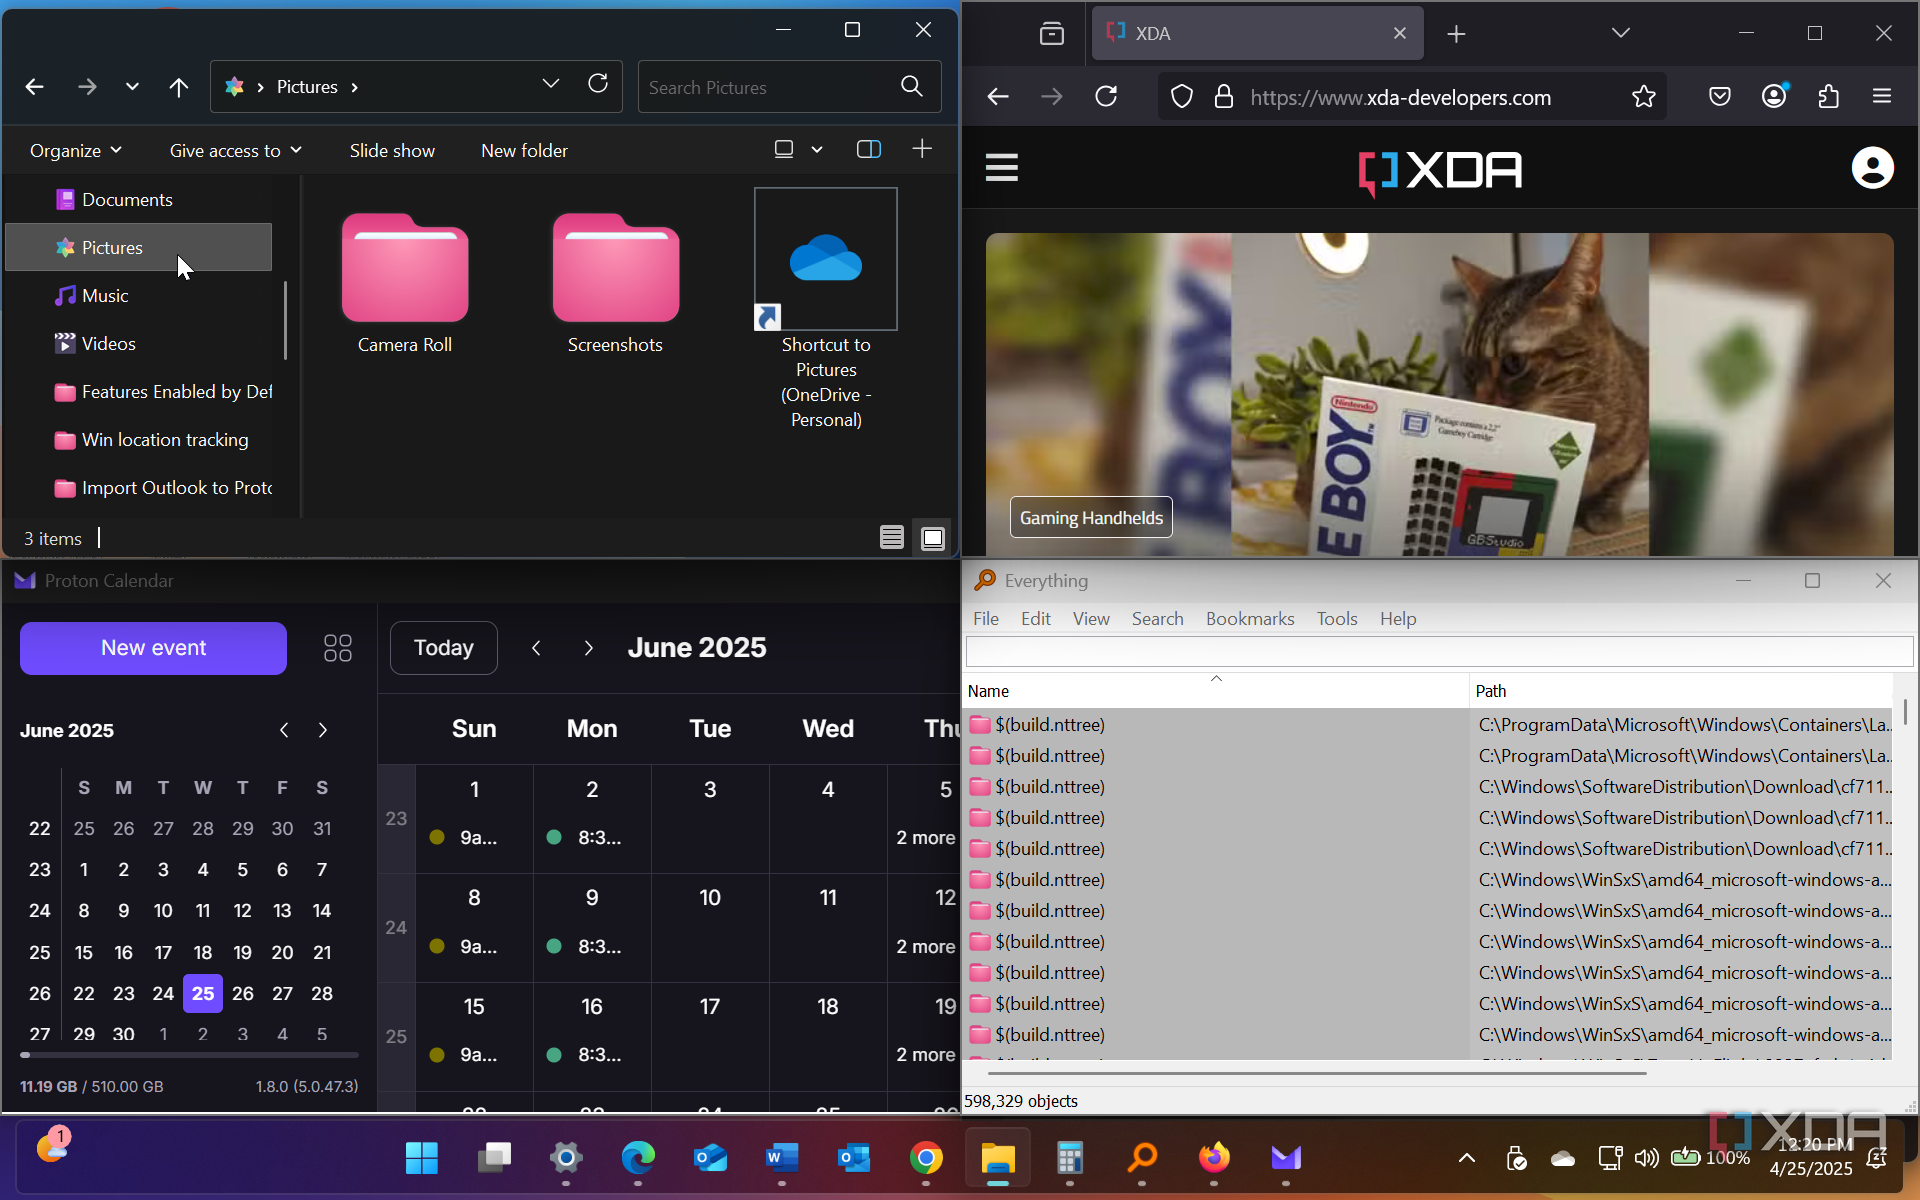Open the Pocket icon in Firefox toolbar

pos(1720,97)
